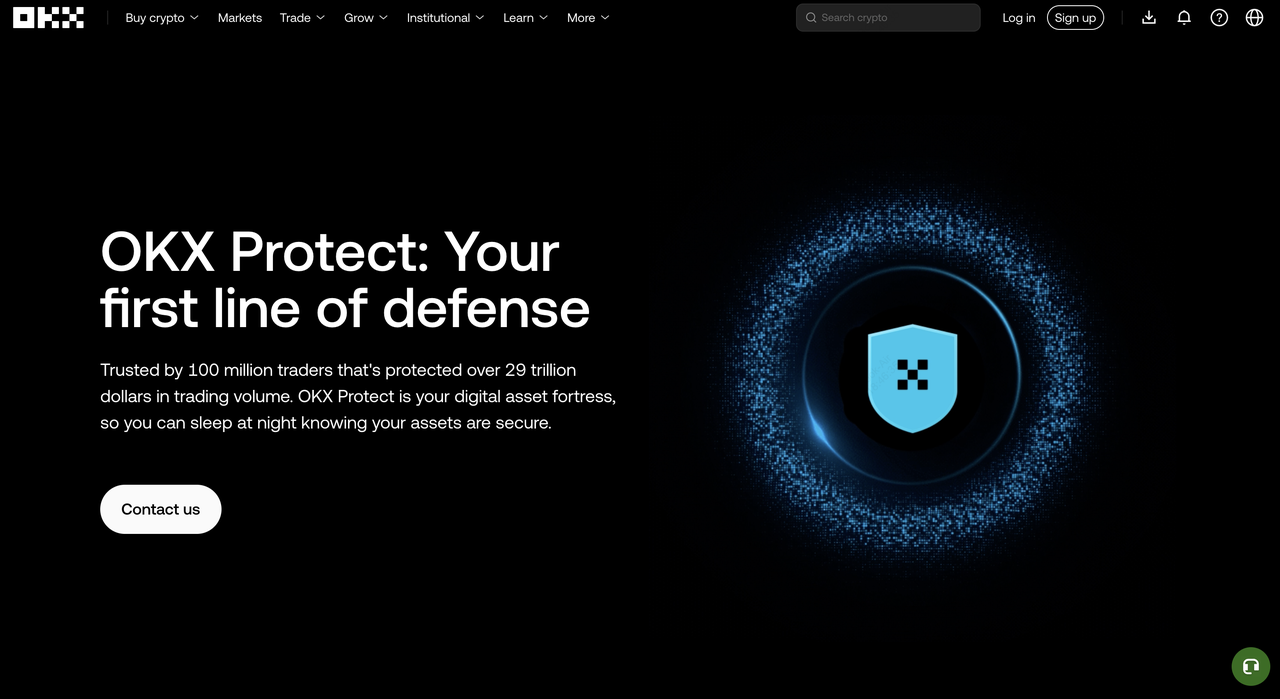Open the globe language selector icon

tap(1254, 18)
